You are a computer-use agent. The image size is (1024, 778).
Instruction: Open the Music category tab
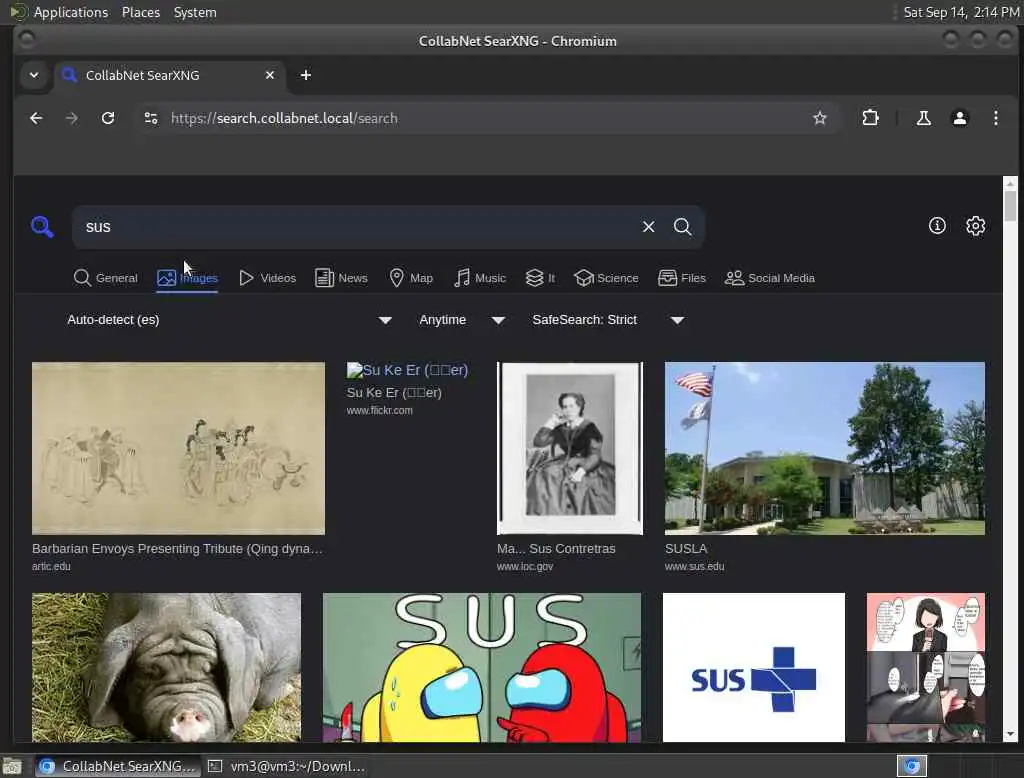click(480, 278)
